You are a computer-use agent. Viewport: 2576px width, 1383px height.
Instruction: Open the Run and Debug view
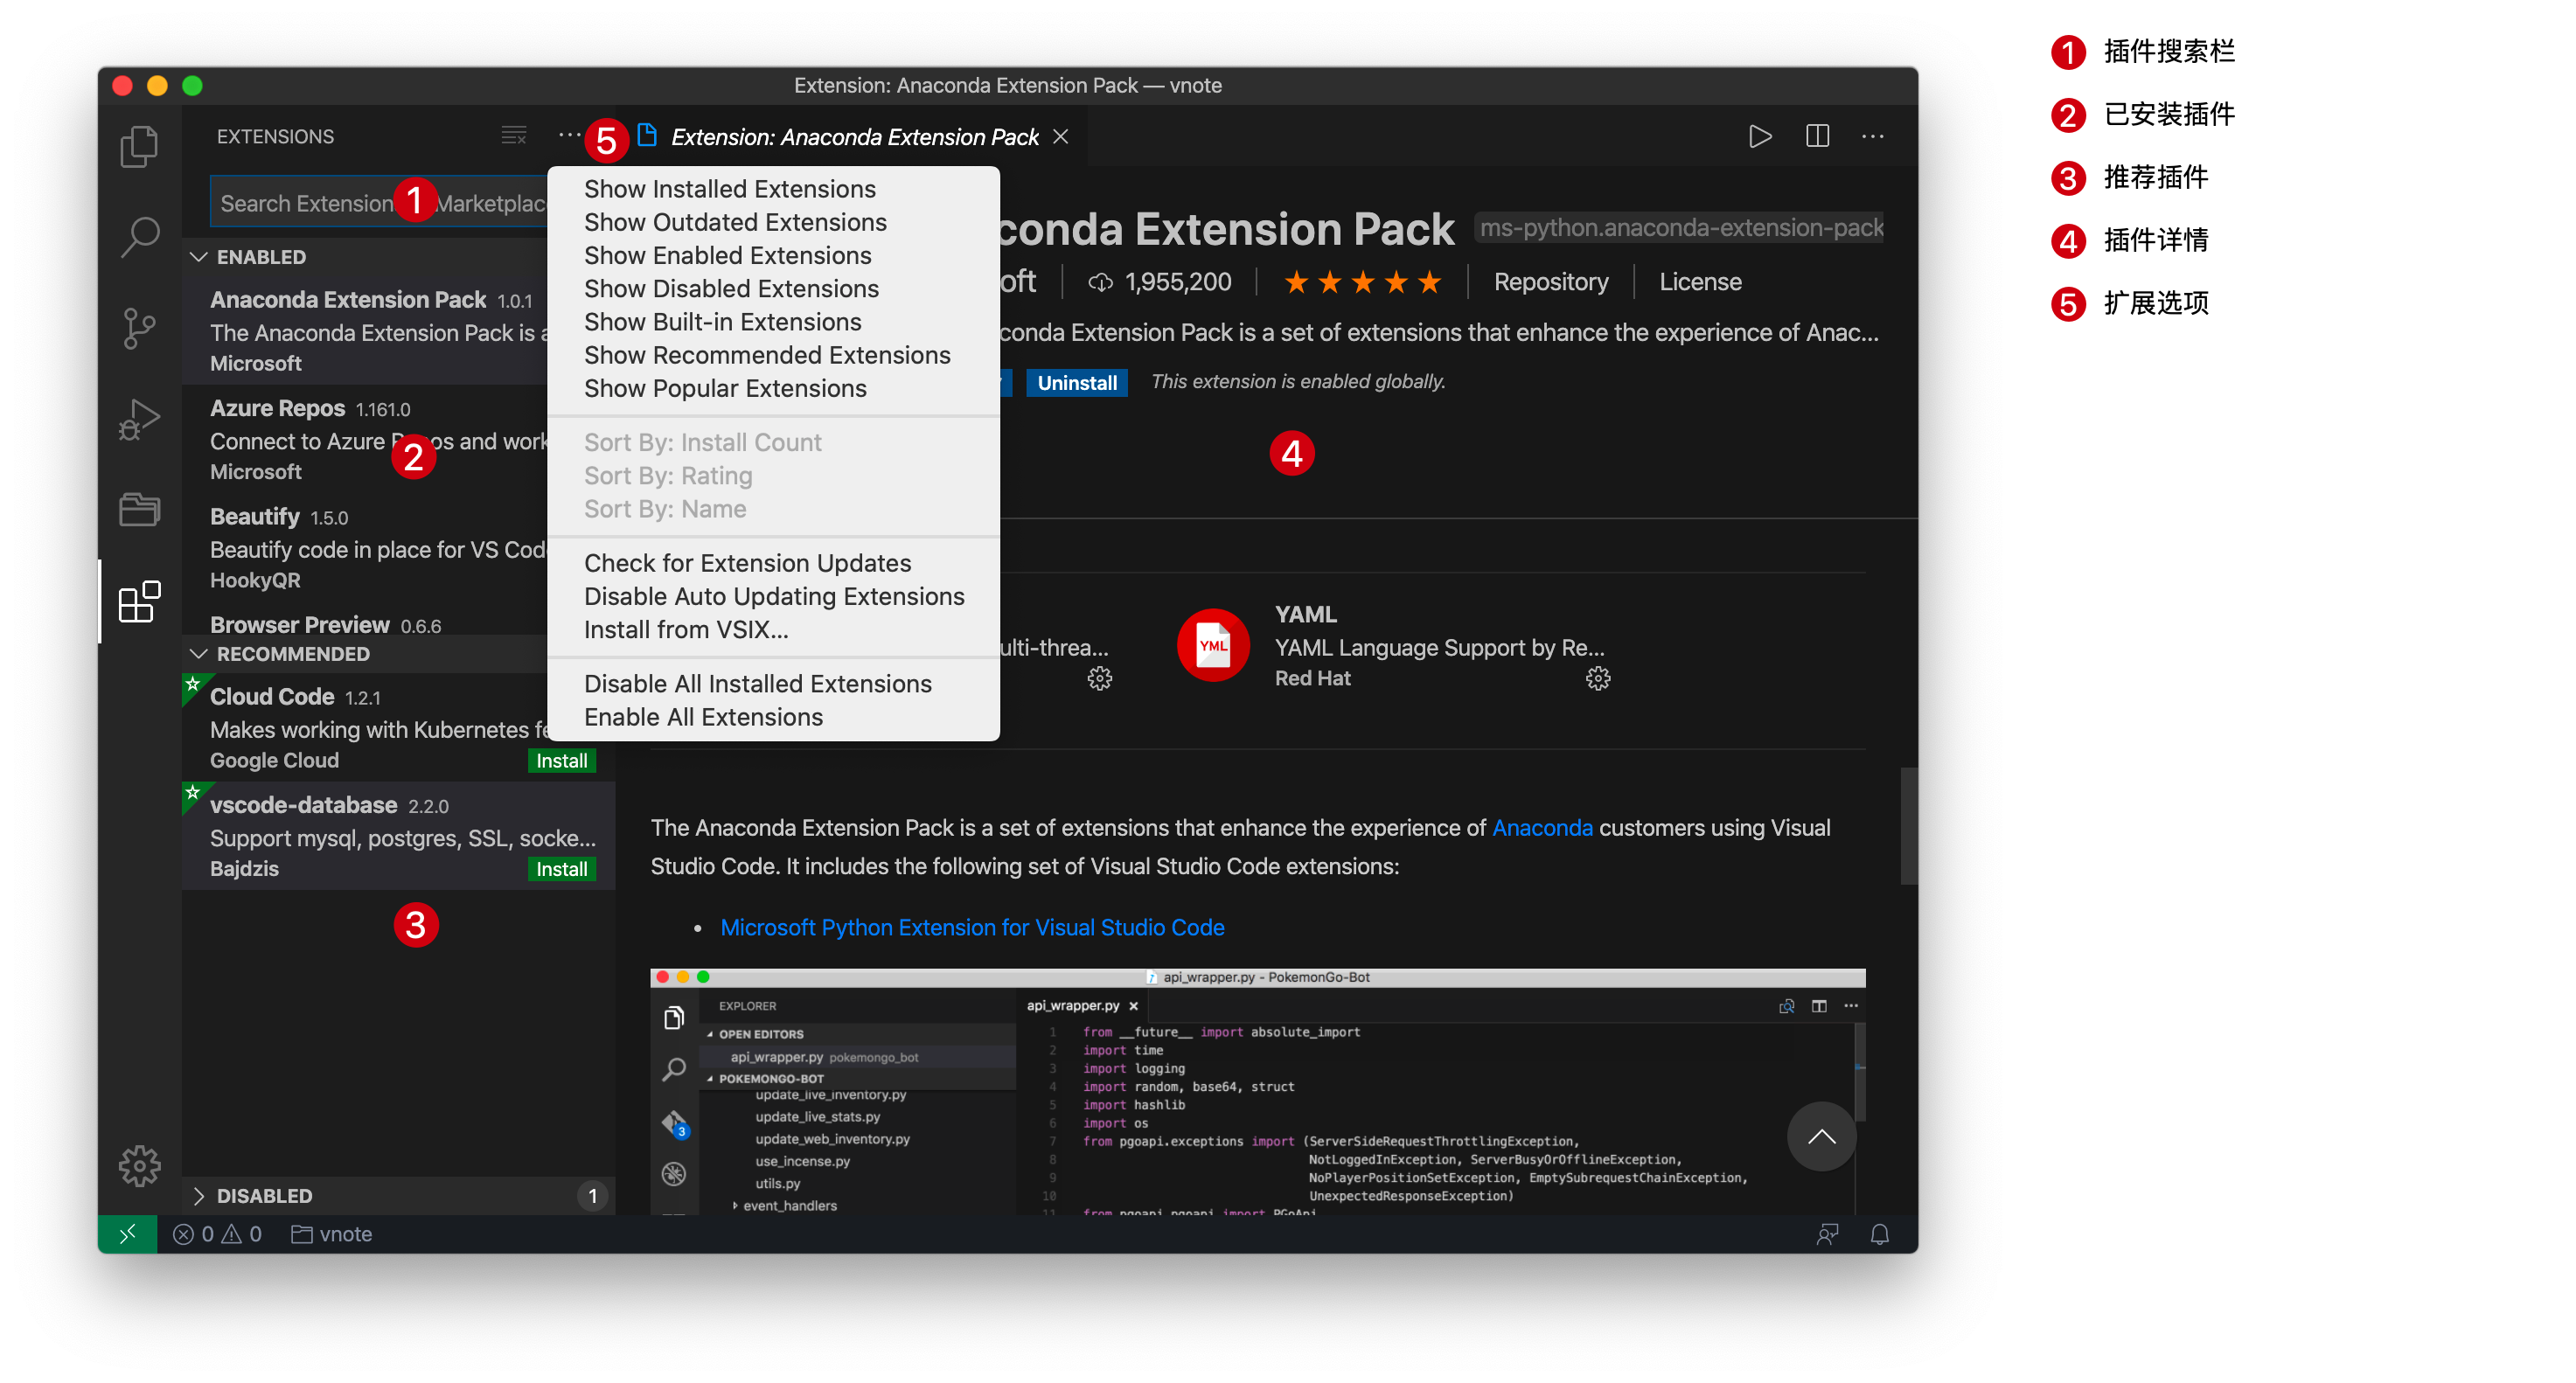[x=139, y=418]
